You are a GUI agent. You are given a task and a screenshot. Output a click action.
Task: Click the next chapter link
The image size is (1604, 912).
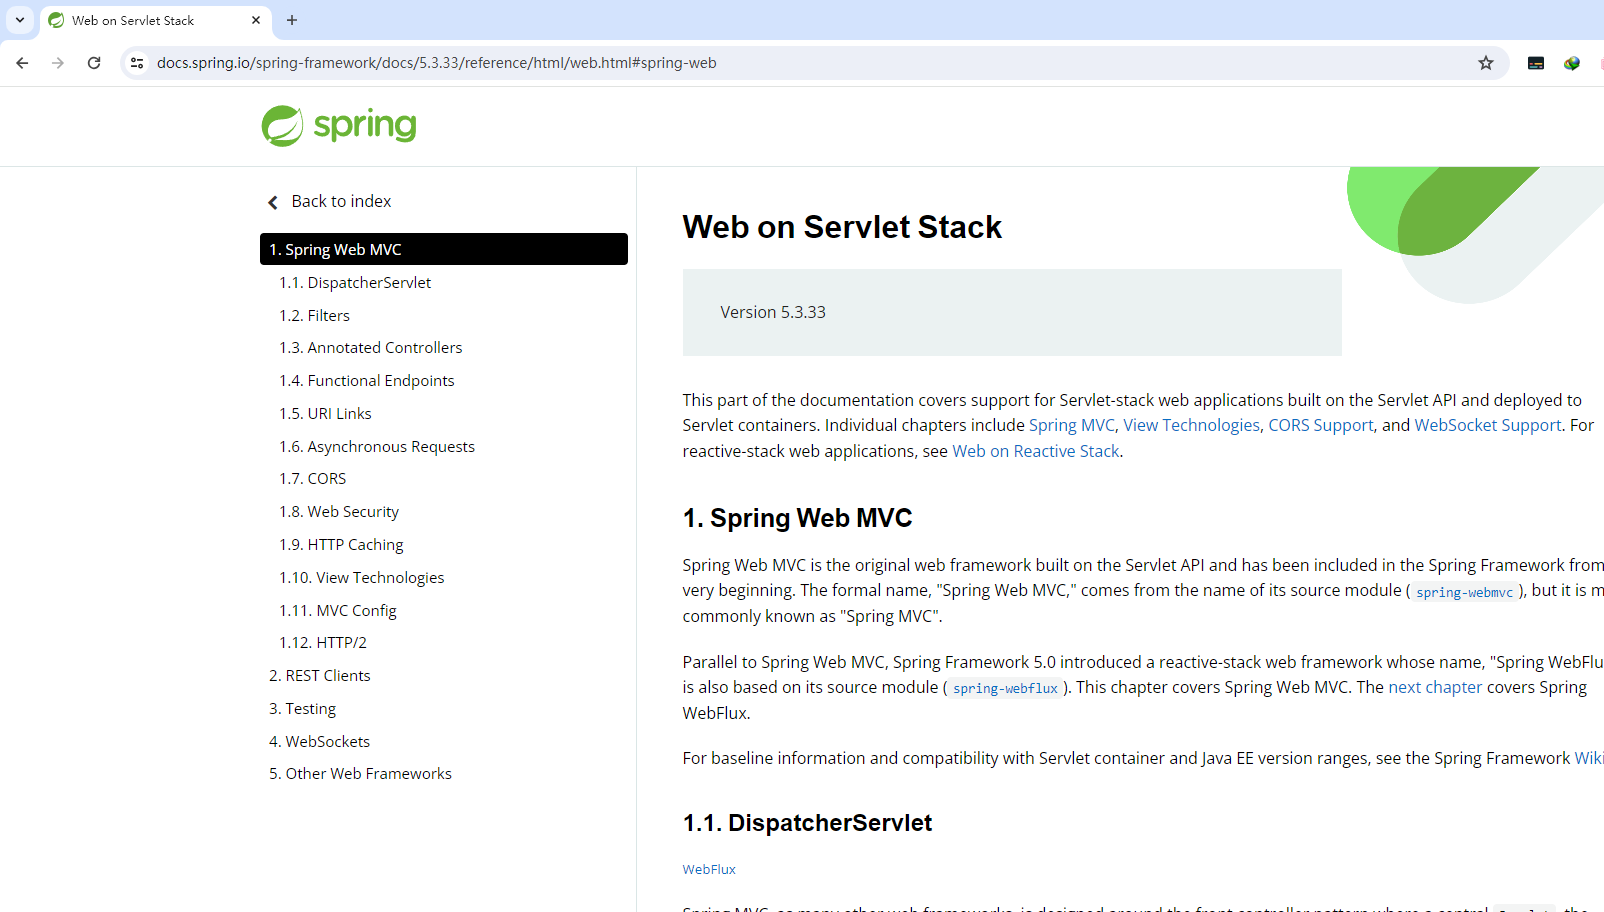pyautogui.click(x=1434, y=687)
